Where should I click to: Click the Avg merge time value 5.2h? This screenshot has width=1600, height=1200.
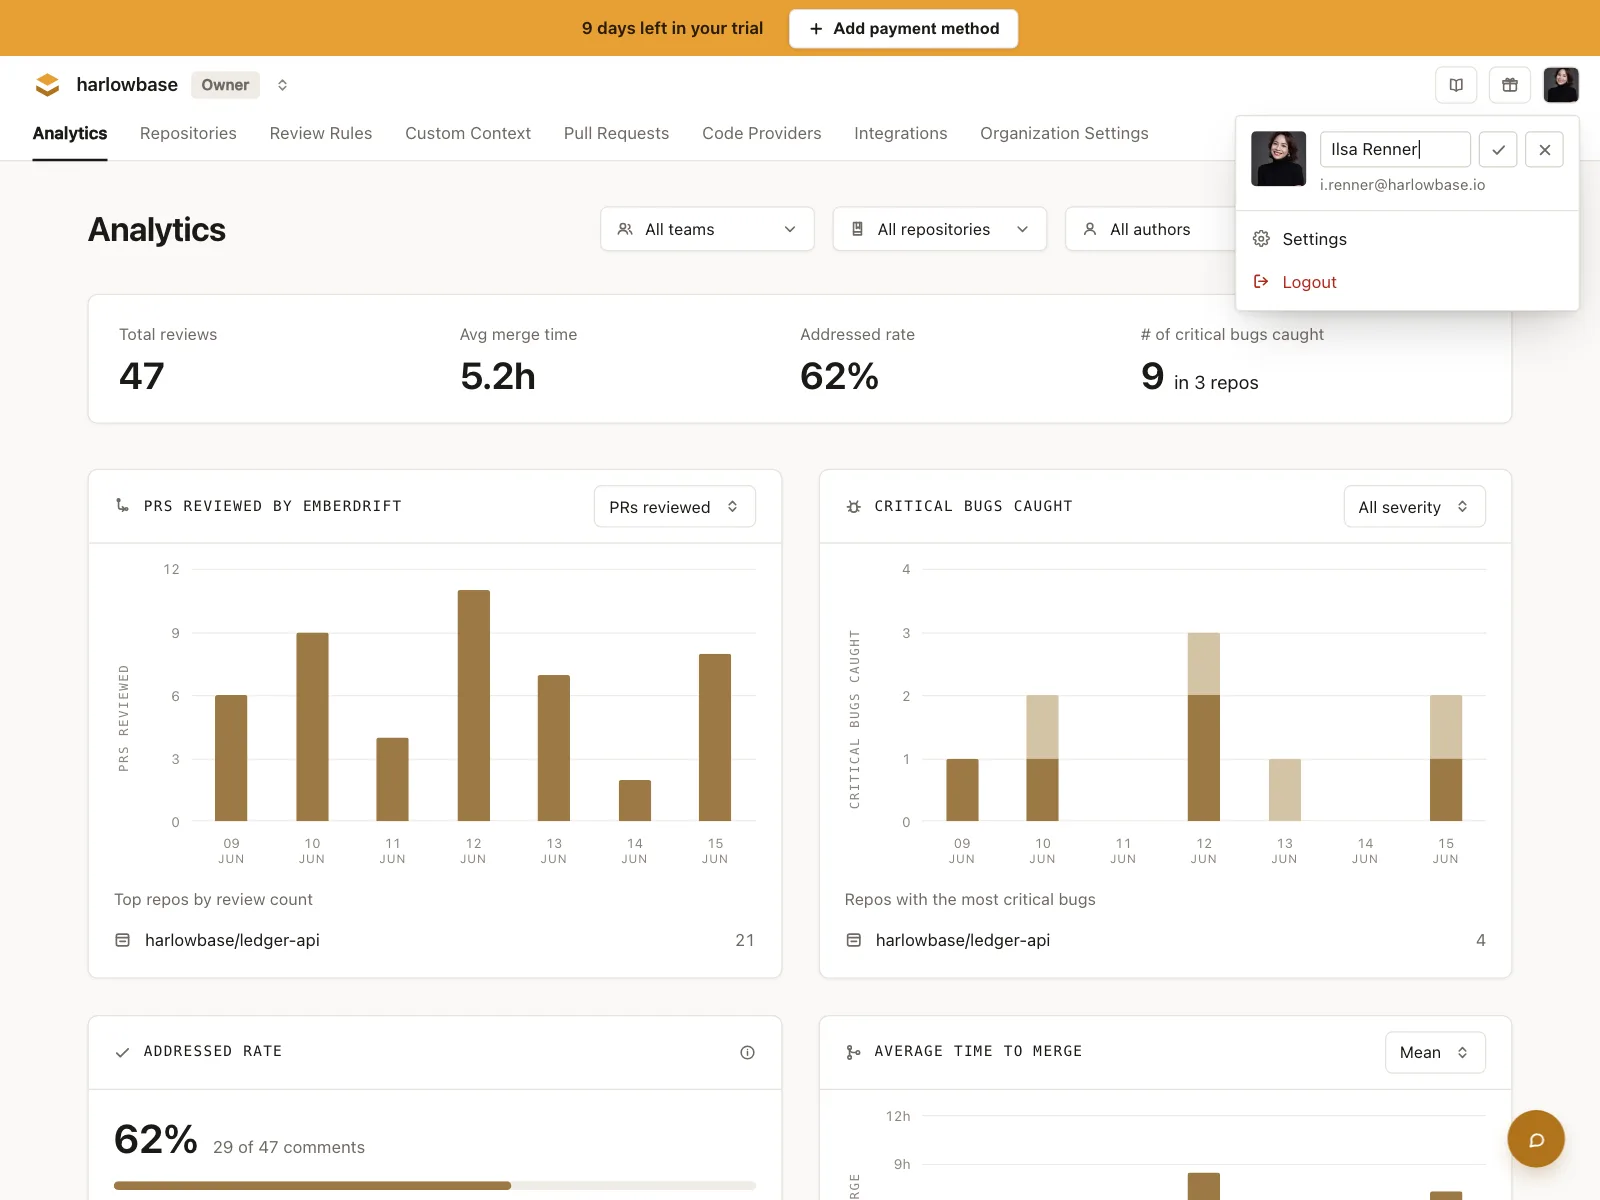[x=498, y=376]
